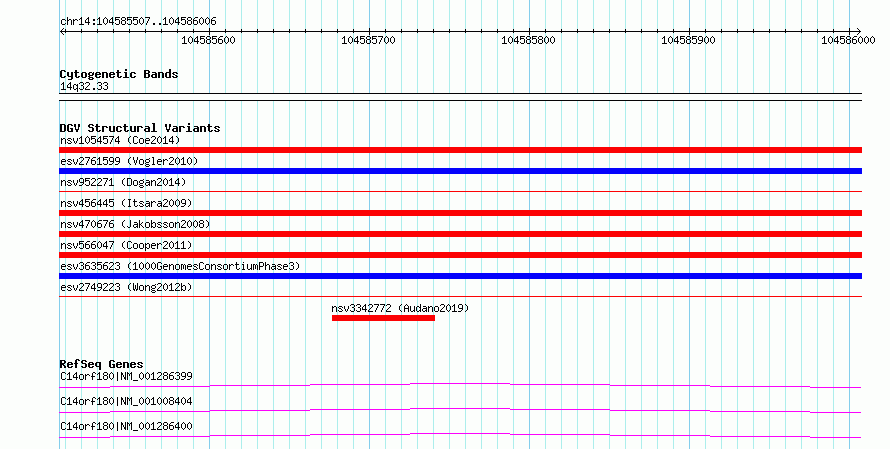The width and height of the screenshot is (890, 449).
Task: Select the thin red line under esv2749223
Action: (x=460, y=296)
